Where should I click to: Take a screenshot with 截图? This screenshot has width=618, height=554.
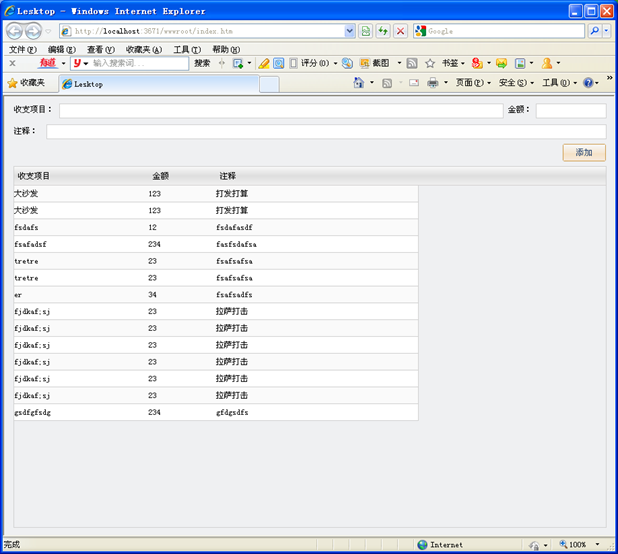(x=376, y=63)
